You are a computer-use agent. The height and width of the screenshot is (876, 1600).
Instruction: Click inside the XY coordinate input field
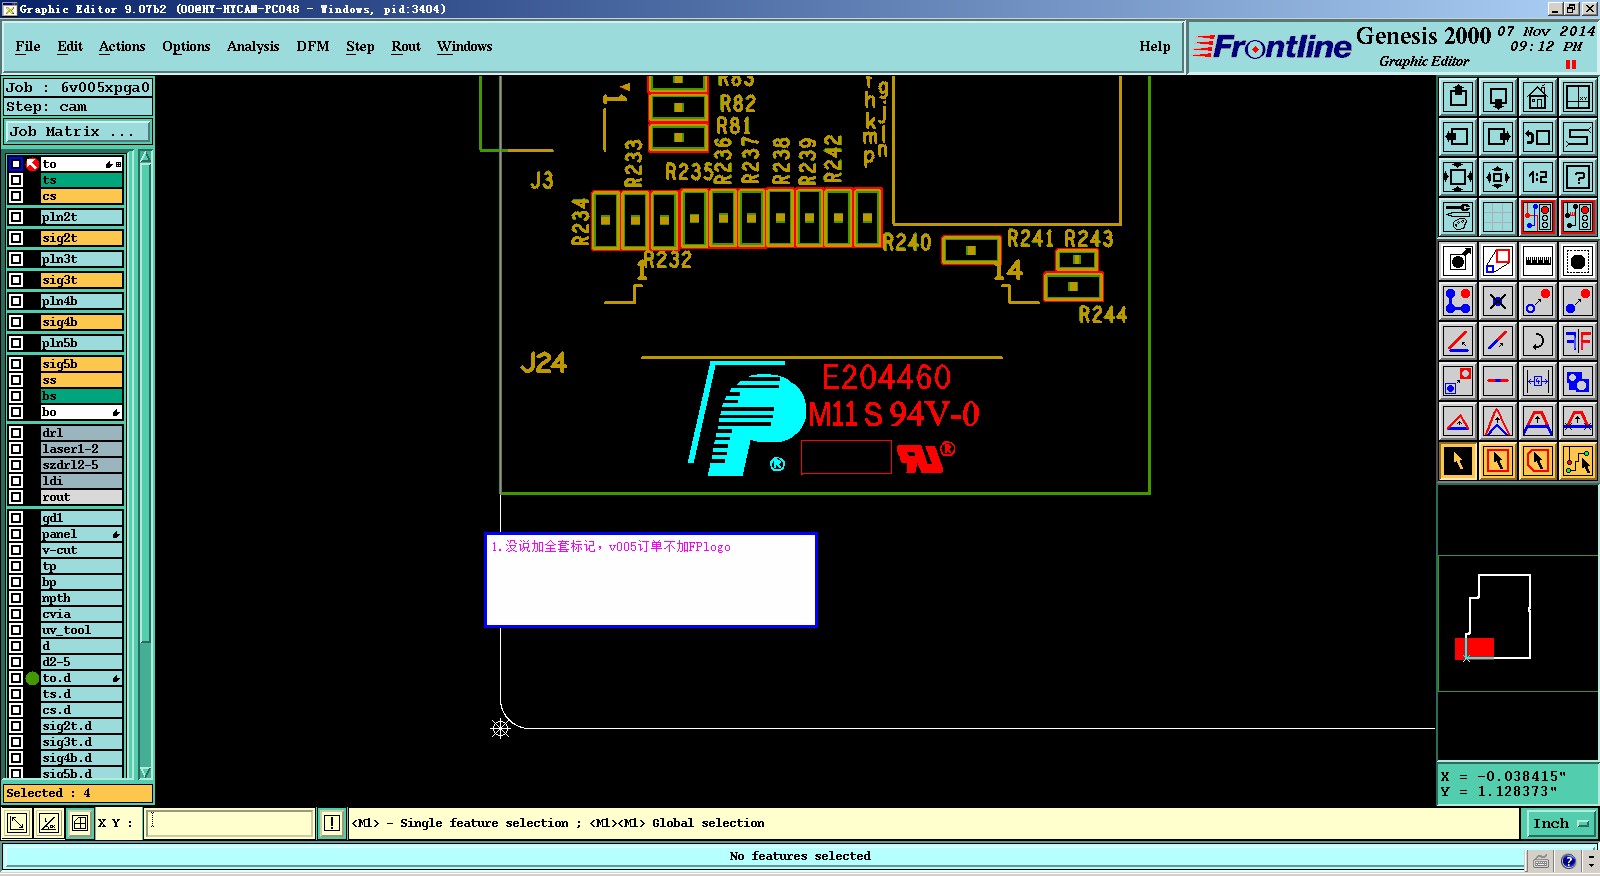pos(230,824)
